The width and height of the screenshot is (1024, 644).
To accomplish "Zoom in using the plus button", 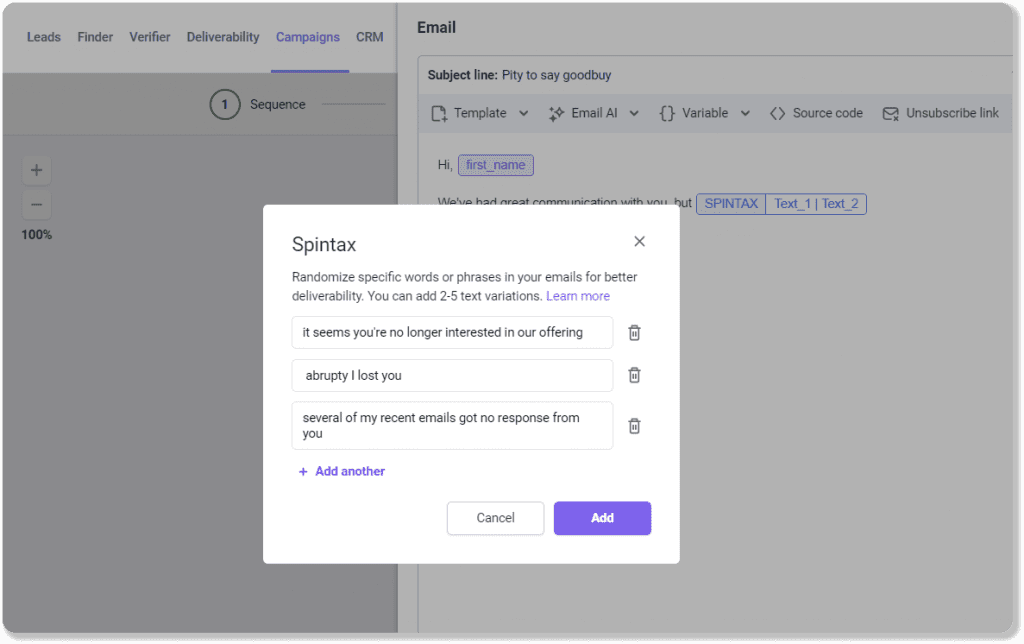I will pyautogui.click(x=36, y=169).
